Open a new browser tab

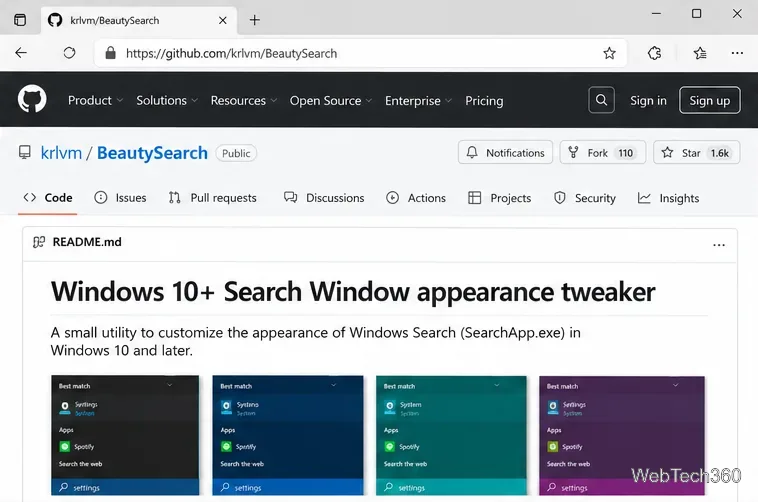pos(254,20)
